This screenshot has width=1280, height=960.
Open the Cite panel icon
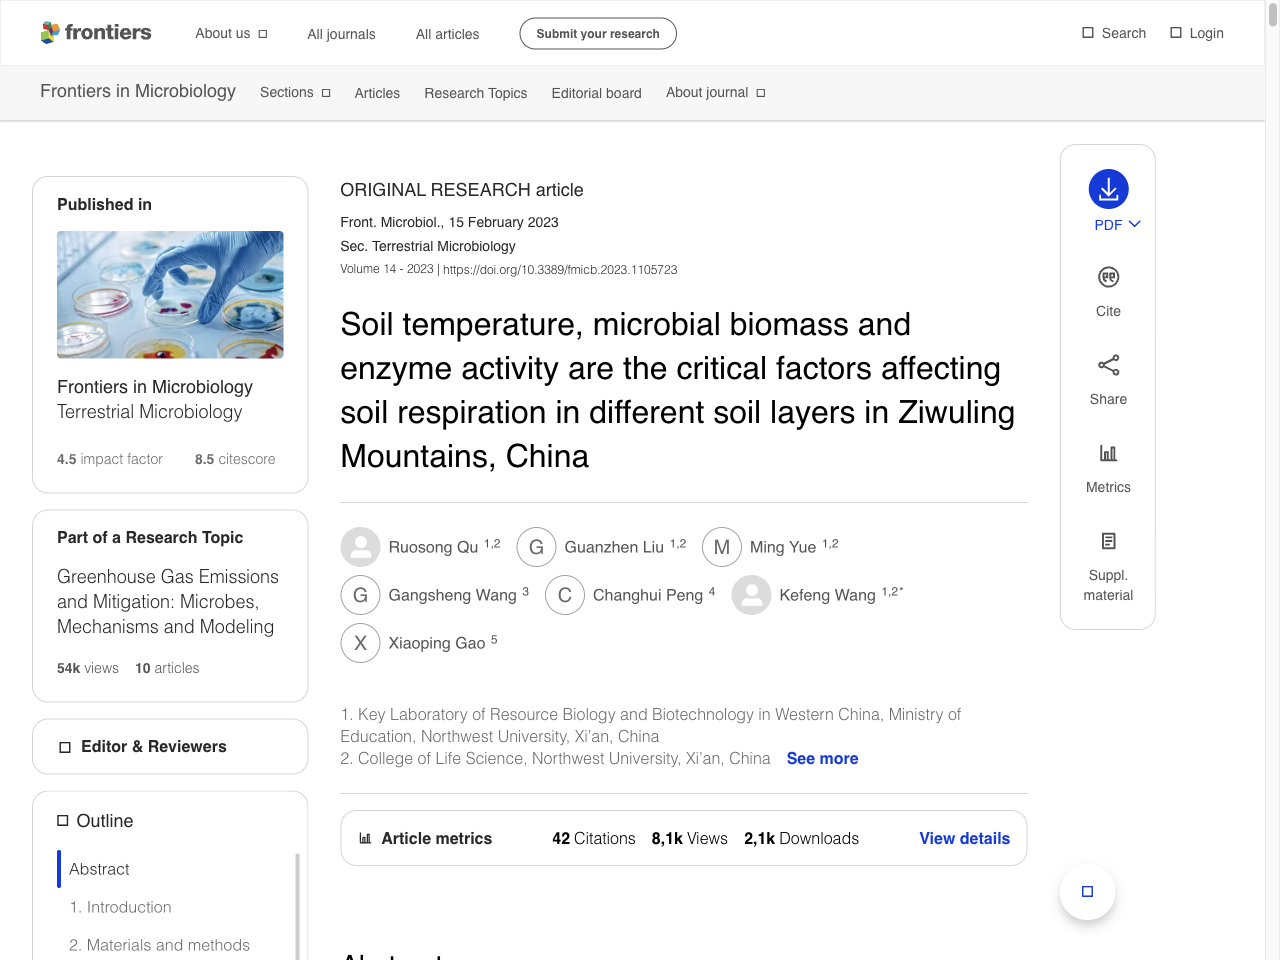click(x=1108, y=277)
